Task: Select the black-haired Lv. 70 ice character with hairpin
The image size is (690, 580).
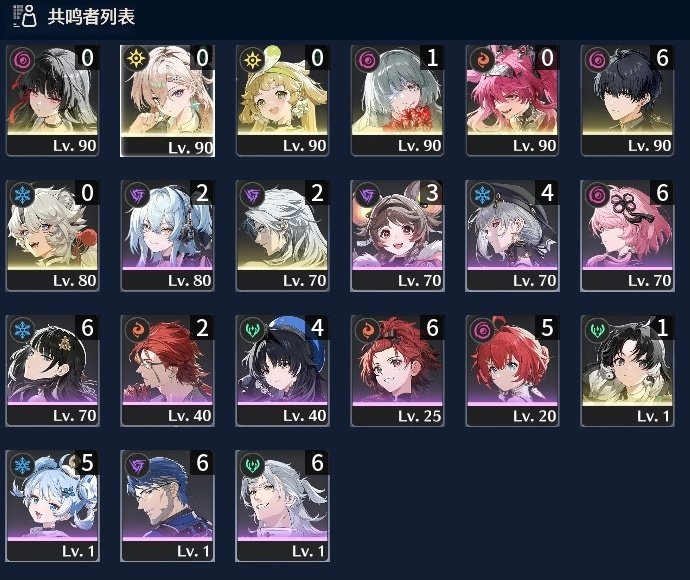Action: point(52,371)
